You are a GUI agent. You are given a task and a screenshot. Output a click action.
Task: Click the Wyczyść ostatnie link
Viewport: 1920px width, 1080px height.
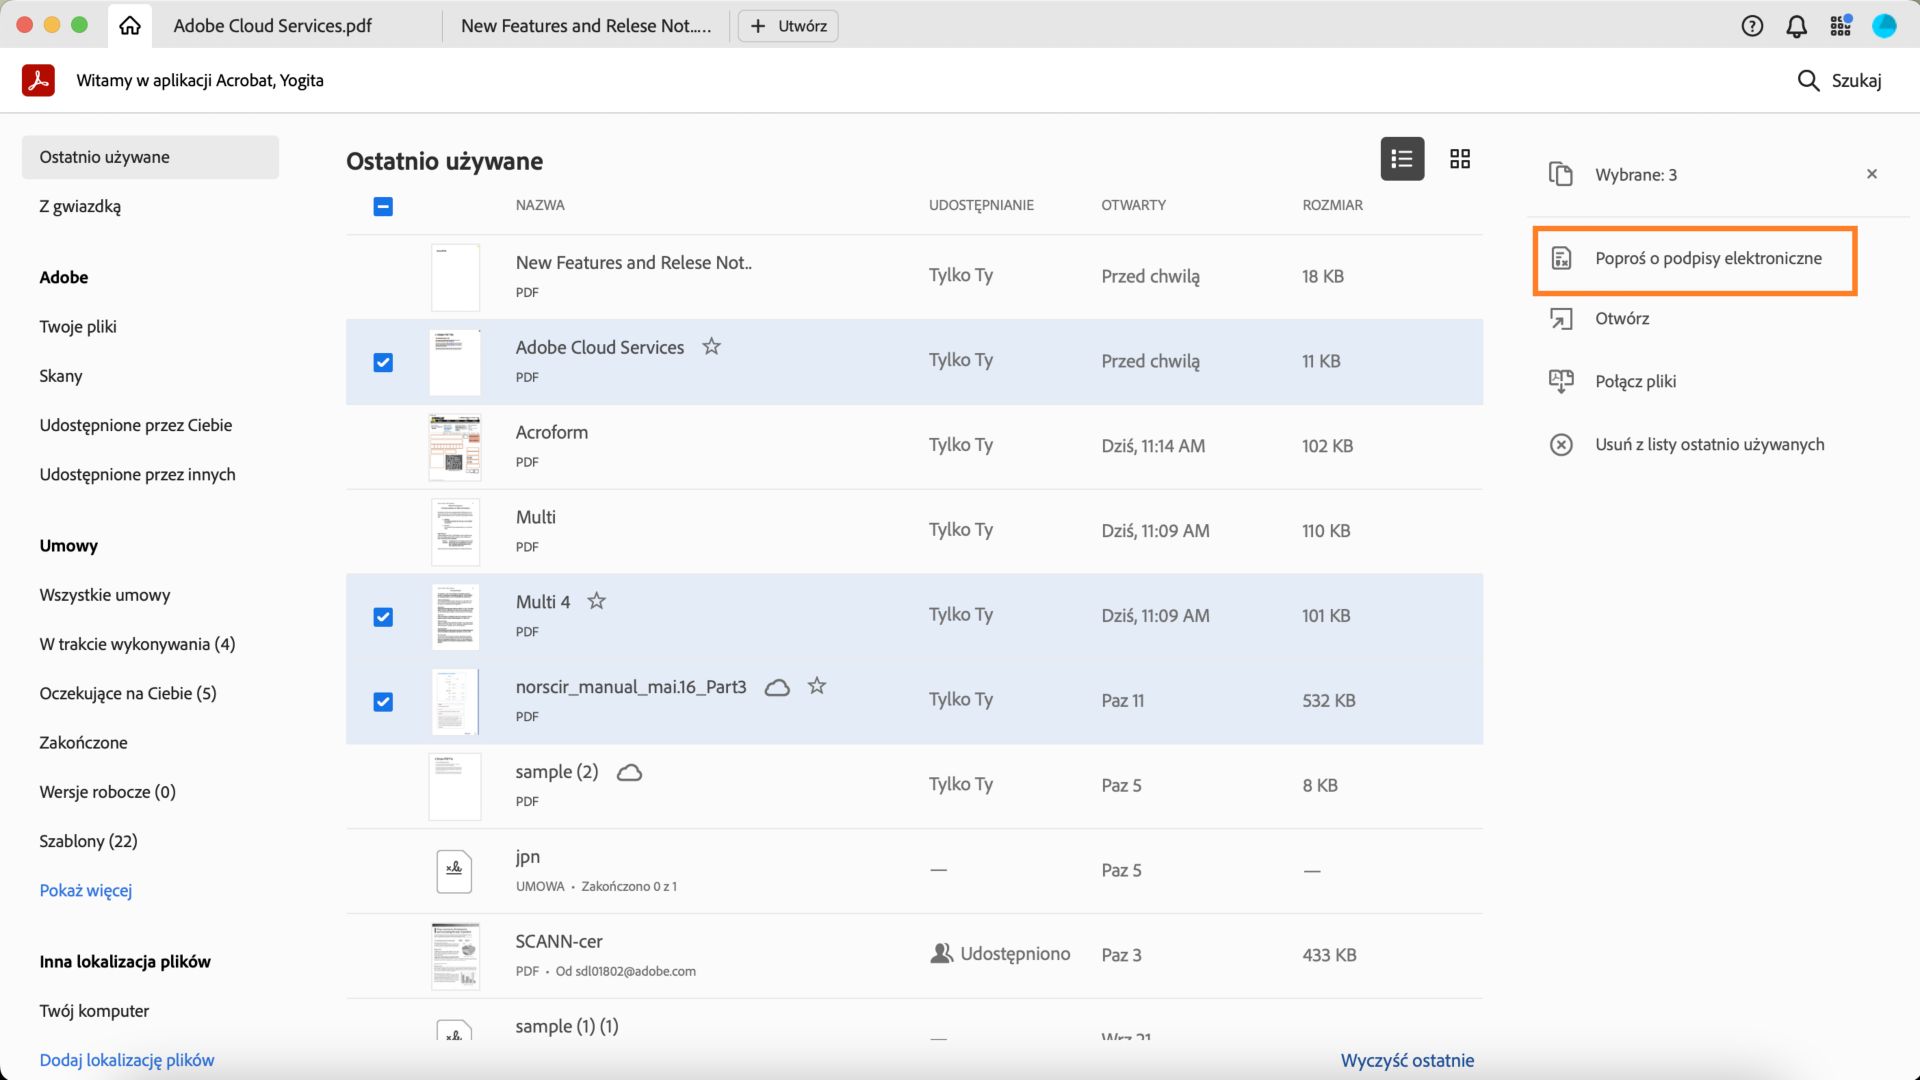point(1407,1060)
